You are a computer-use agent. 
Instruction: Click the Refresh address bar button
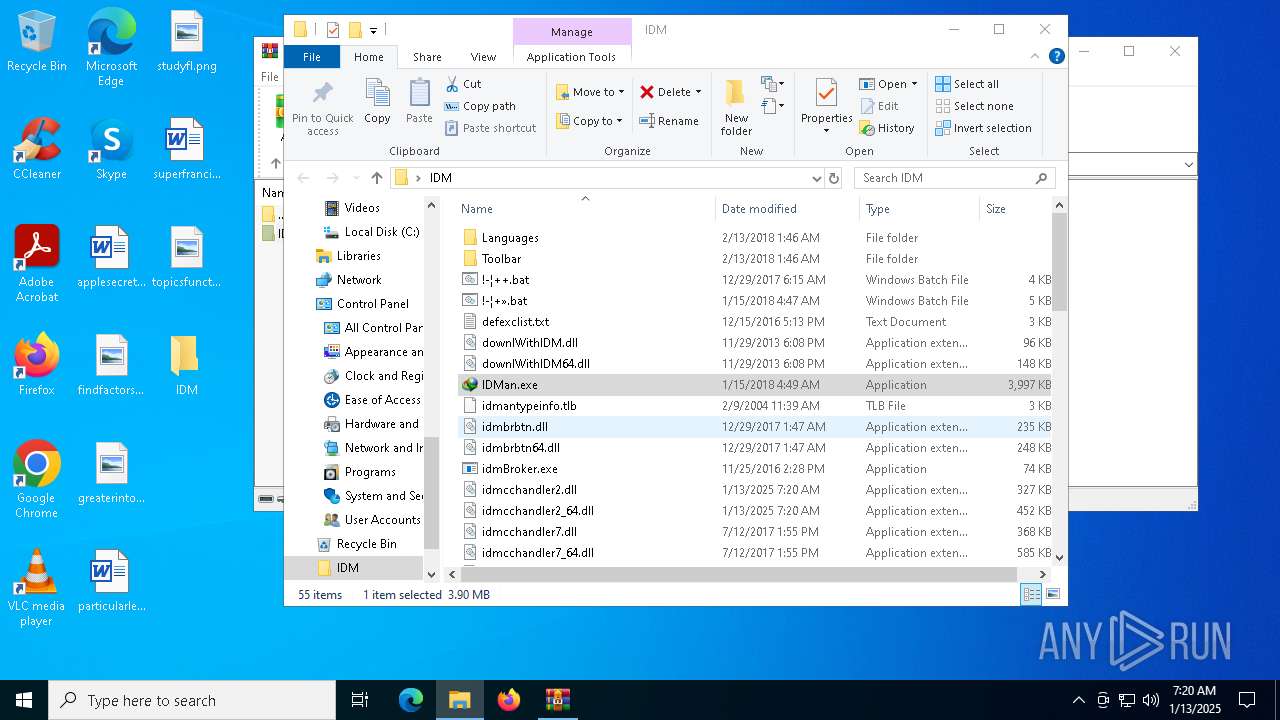click(x=834, y=178)
